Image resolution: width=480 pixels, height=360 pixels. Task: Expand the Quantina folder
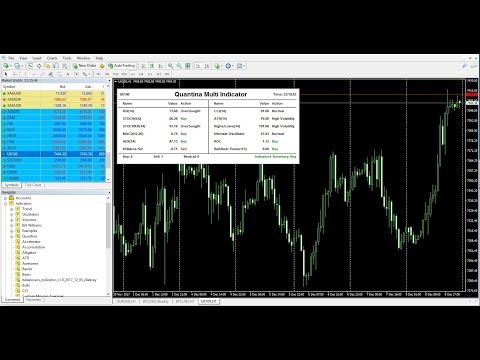click(x=12, y=236)
